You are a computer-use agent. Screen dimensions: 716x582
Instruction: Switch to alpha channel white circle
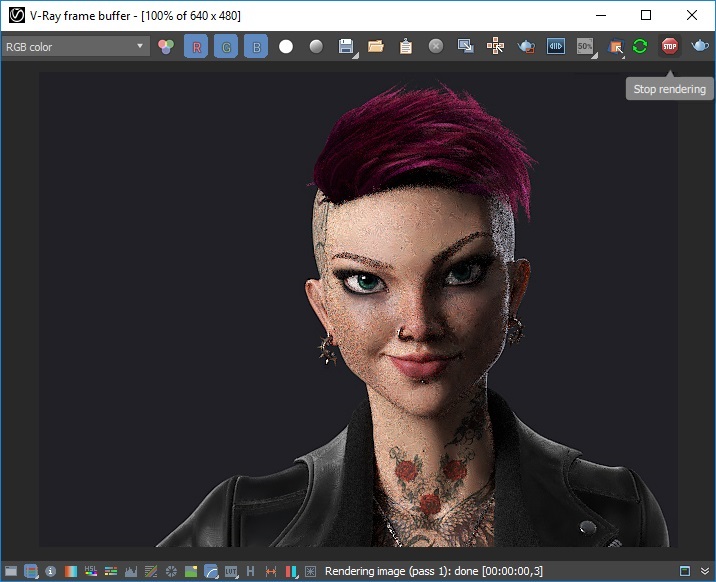point(286,46)
